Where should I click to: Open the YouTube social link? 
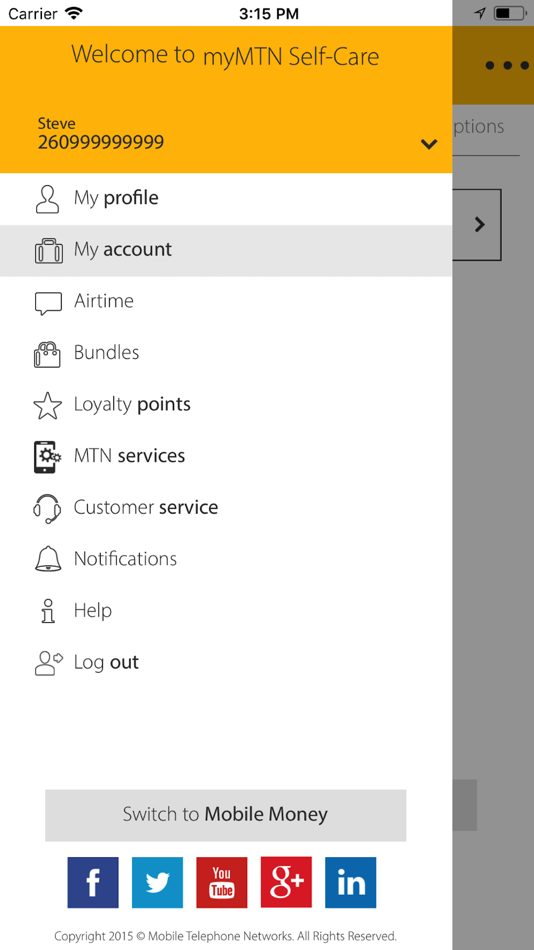[222, 882]
